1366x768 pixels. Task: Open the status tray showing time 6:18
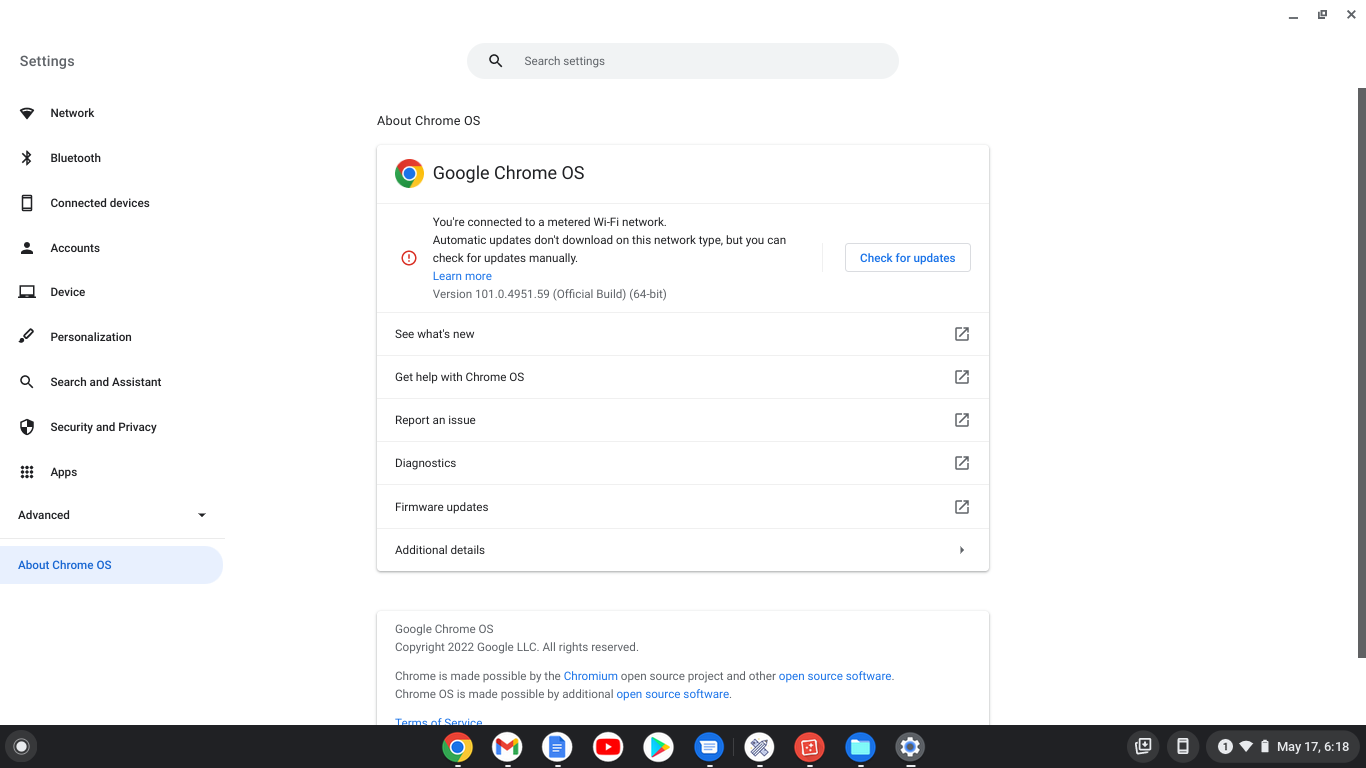(1283, 746)
